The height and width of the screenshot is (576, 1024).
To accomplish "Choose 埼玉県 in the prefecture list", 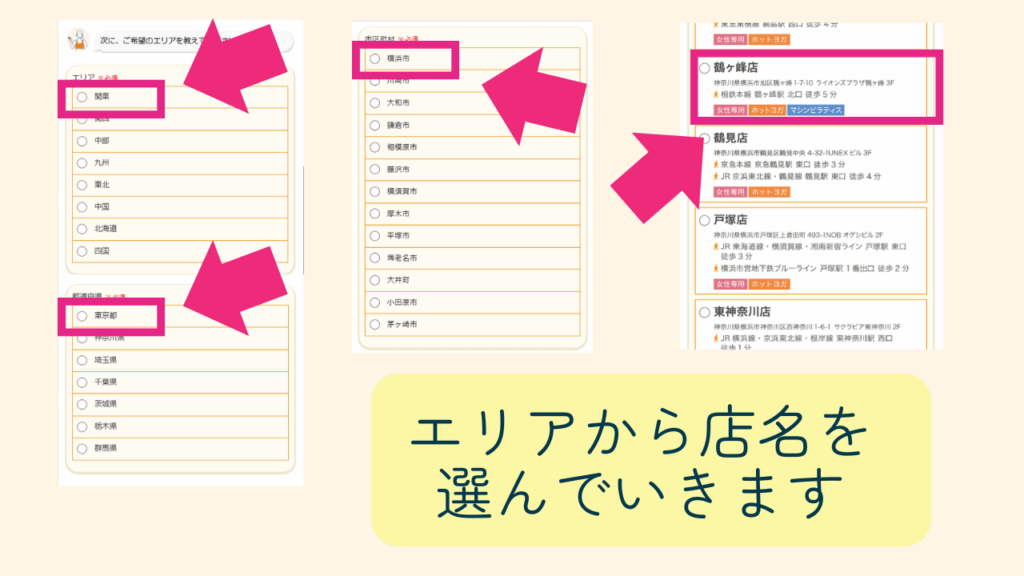I will pos(82,360).
